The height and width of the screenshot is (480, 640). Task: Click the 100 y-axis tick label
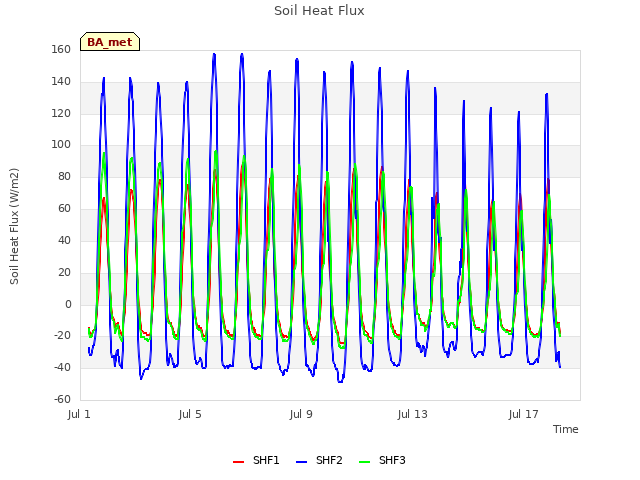61,145
